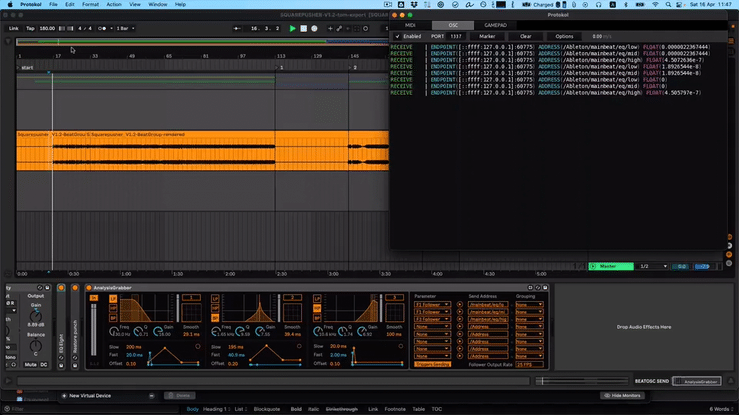Open Grouping dropdown on first row
This screenshot has width=739, height=415.
pos(529,305)
